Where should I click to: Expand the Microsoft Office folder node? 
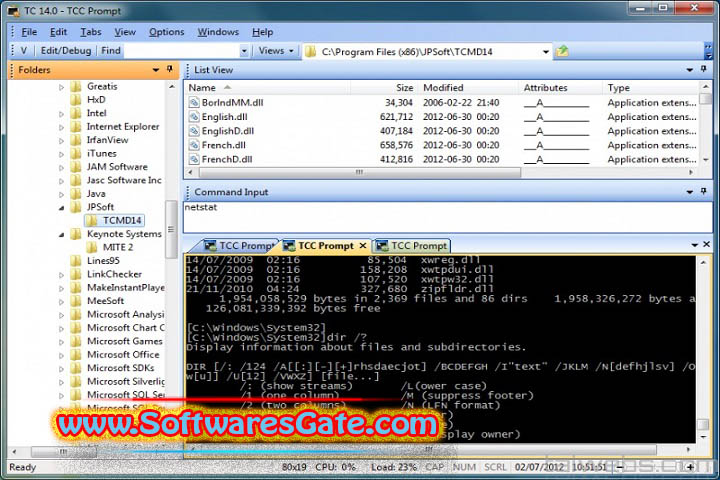pyautogui.click(x=61, y=356)
